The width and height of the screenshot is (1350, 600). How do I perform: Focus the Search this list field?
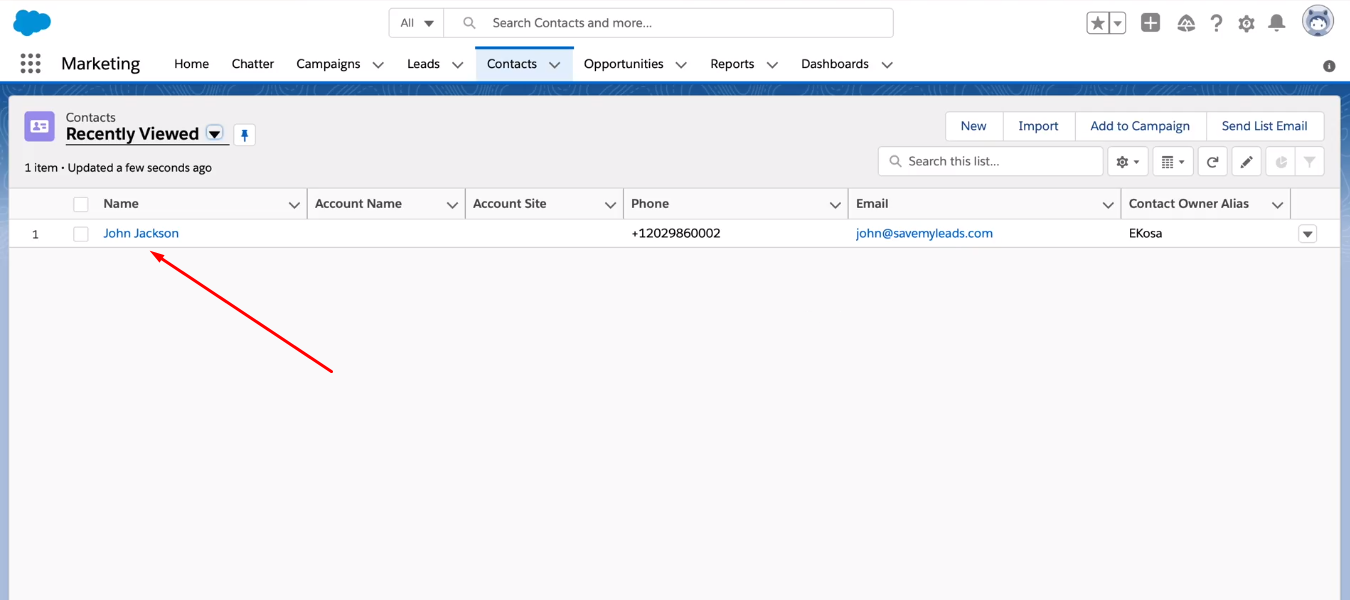tap(990, 162)
